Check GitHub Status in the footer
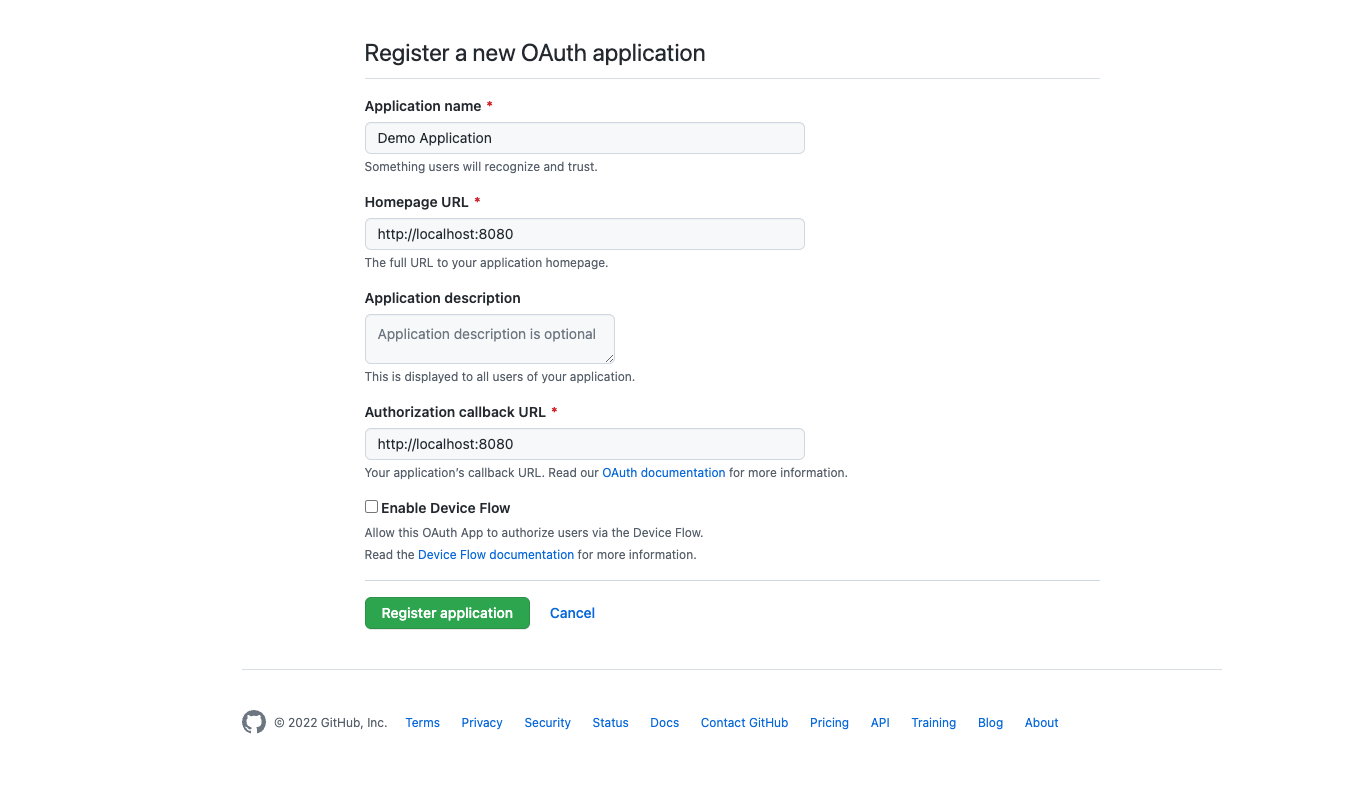1364x804 pixels. point(610,723)
